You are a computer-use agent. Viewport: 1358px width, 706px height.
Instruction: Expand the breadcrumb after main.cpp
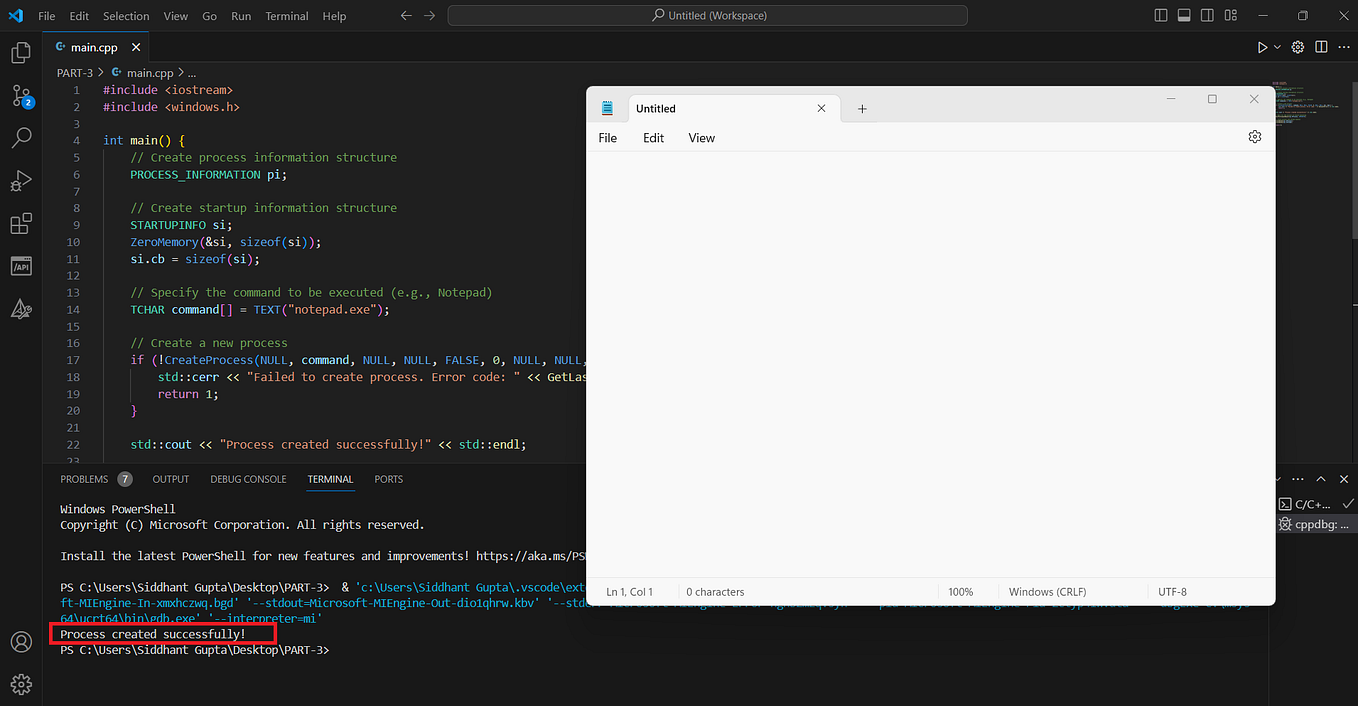point(191,72)
